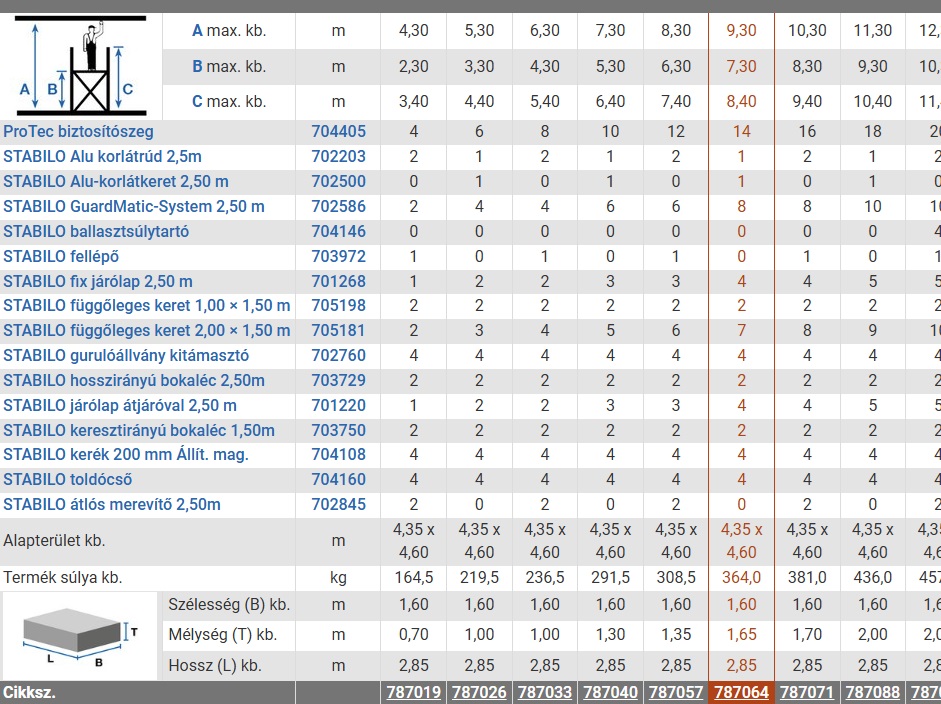
Task: Open STABILO függőleges keret 2,00 × 1,50 m
Action: pos(146,331)
